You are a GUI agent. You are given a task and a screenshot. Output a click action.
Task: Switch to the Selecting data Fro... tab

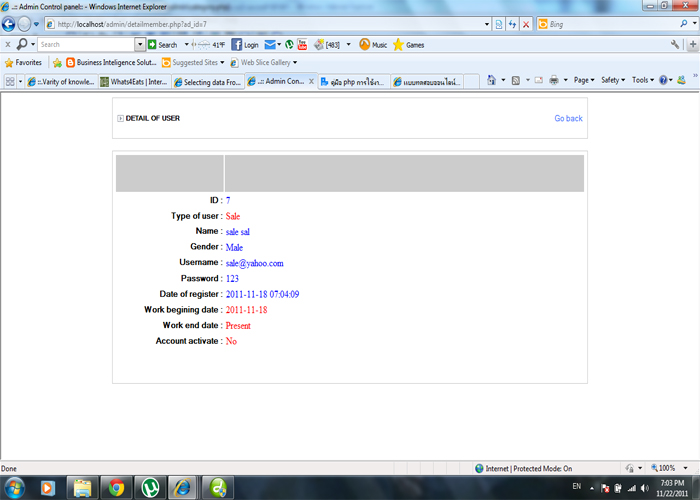tap(208, 82)
